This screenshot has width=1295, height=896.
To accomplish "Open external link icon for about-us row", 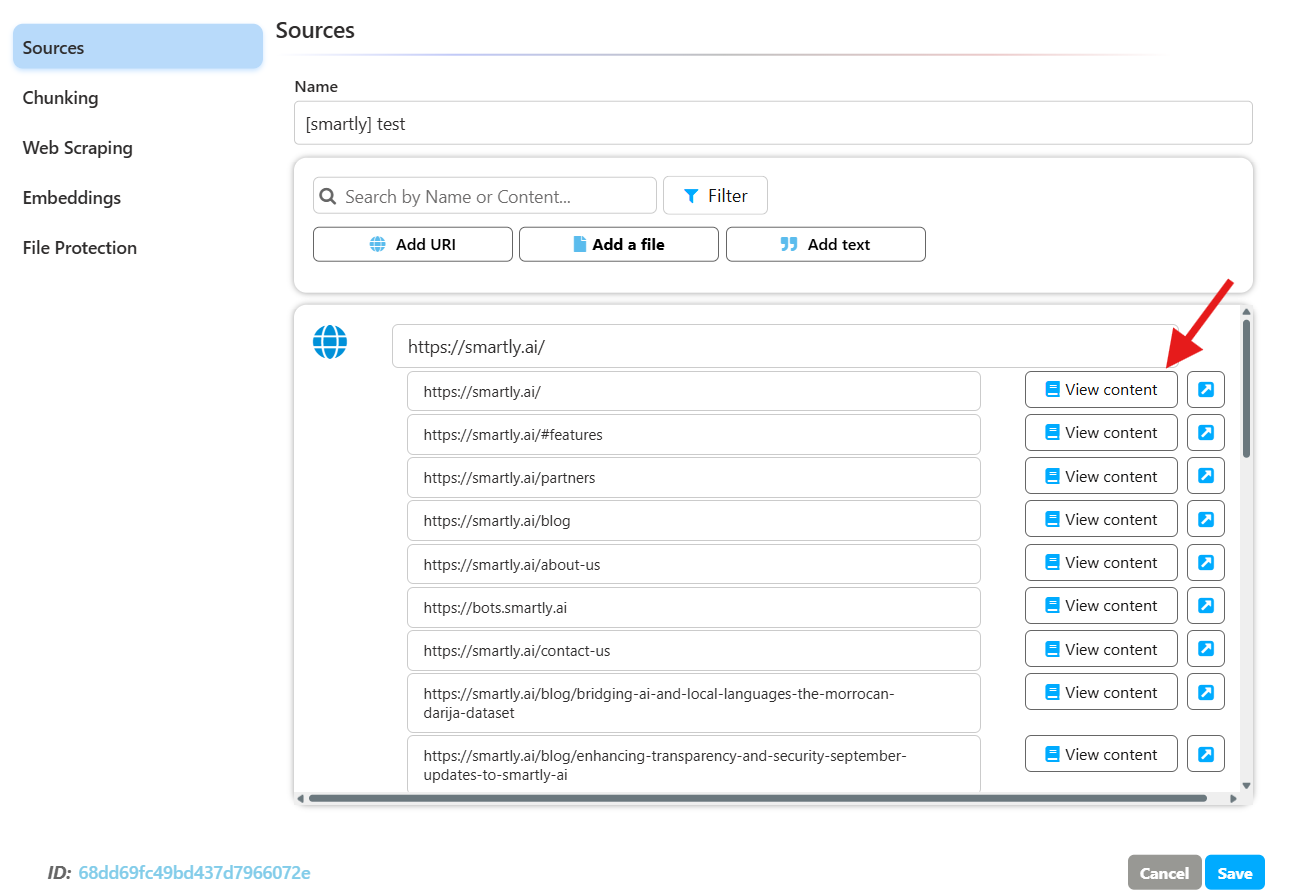I will [x=1205, y=562].
